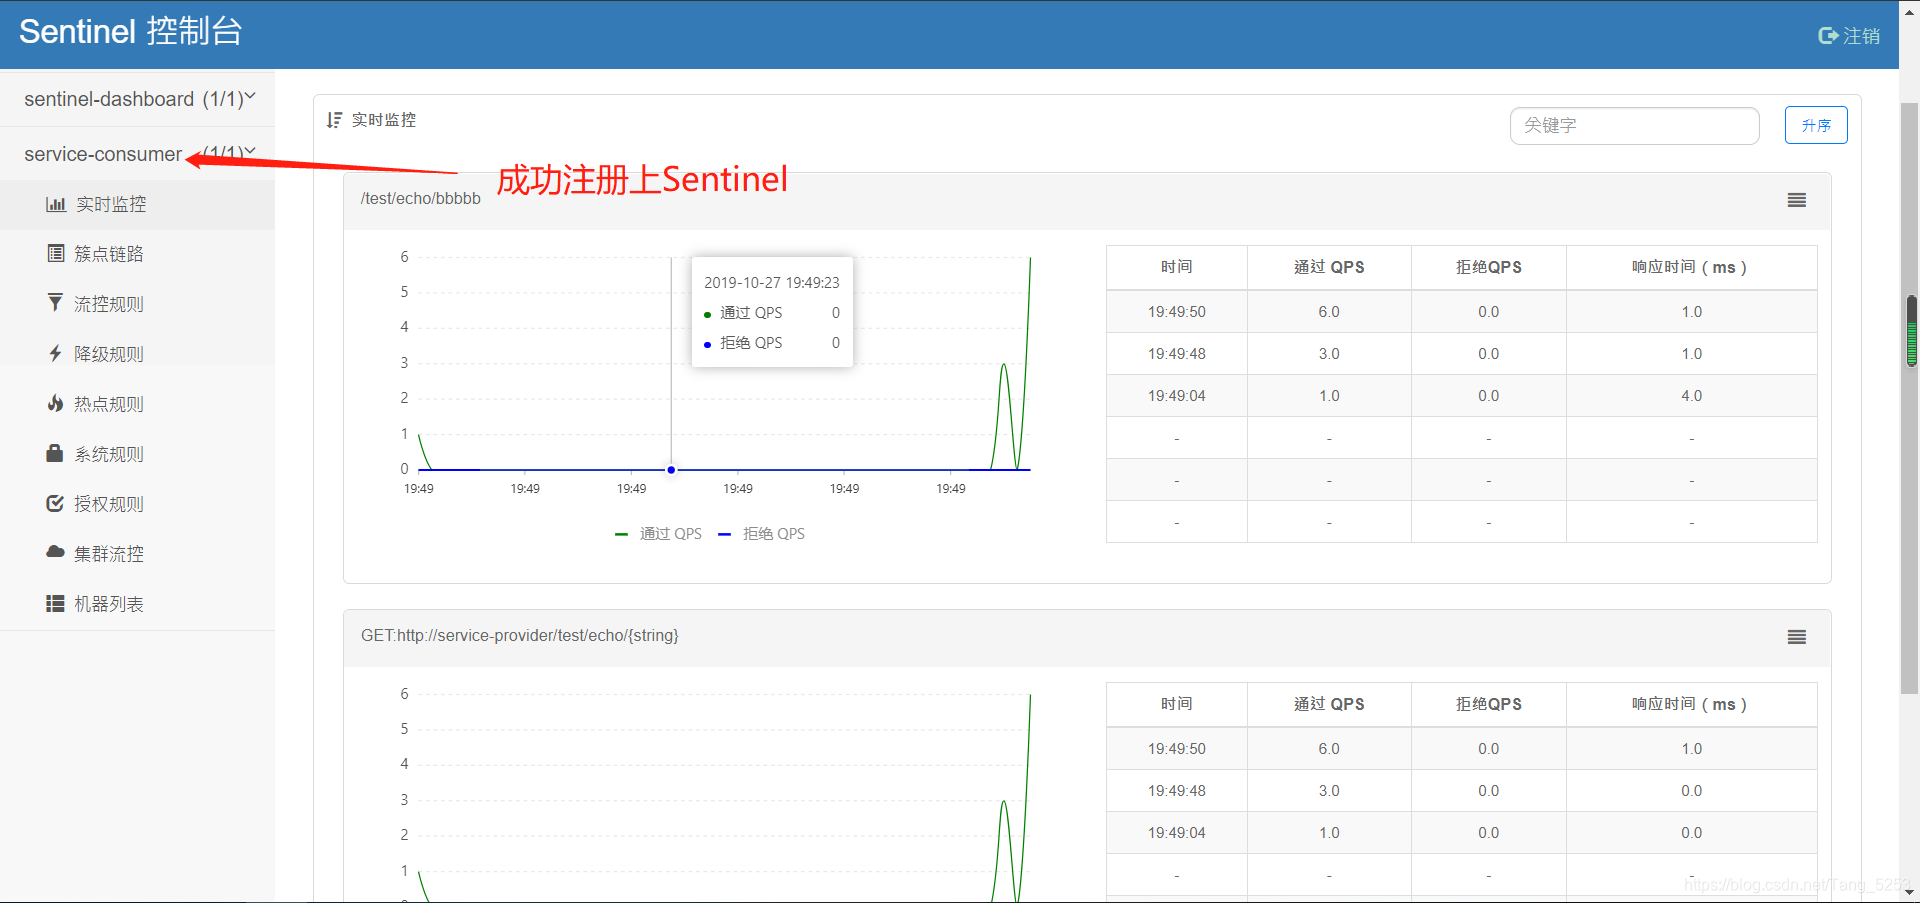The width and height of the screenshot is (1920, 903).
Task: Click 响应时间 ( ms ) header in second table
Action: tap(1691, 704)
